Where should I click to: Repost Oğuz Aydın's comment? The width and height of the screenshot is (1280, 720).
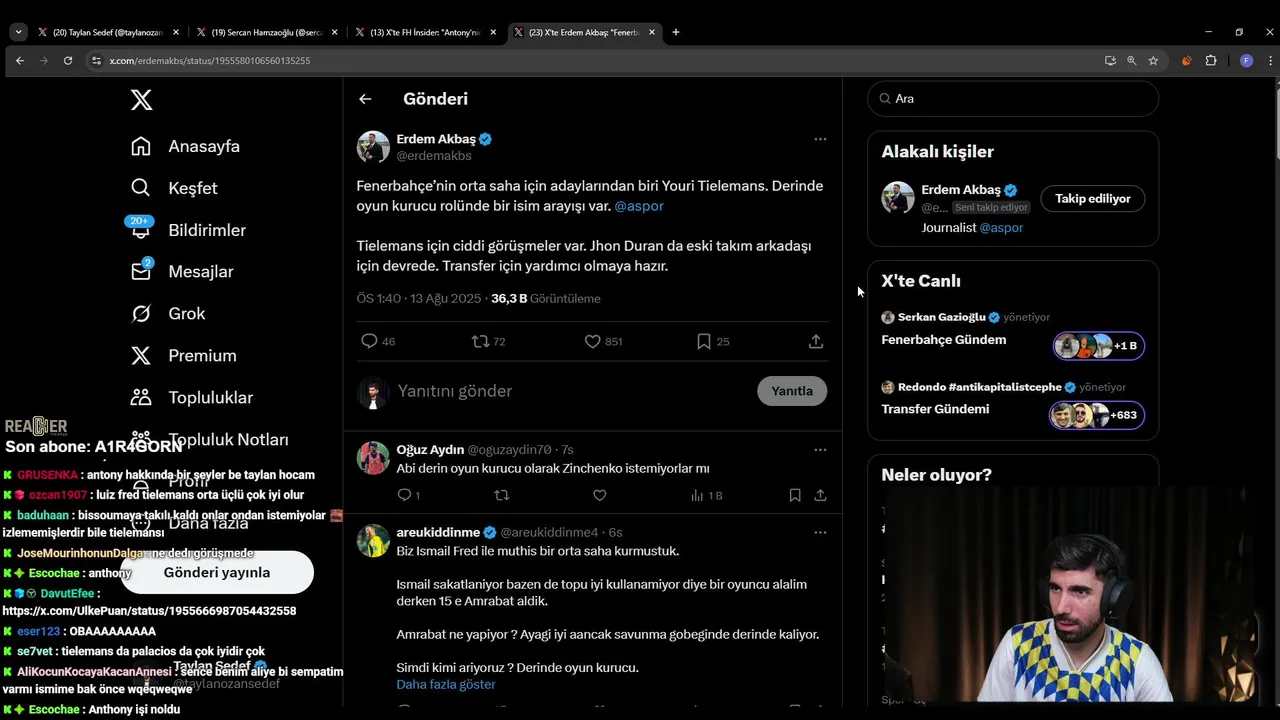[x=502, y=495]
